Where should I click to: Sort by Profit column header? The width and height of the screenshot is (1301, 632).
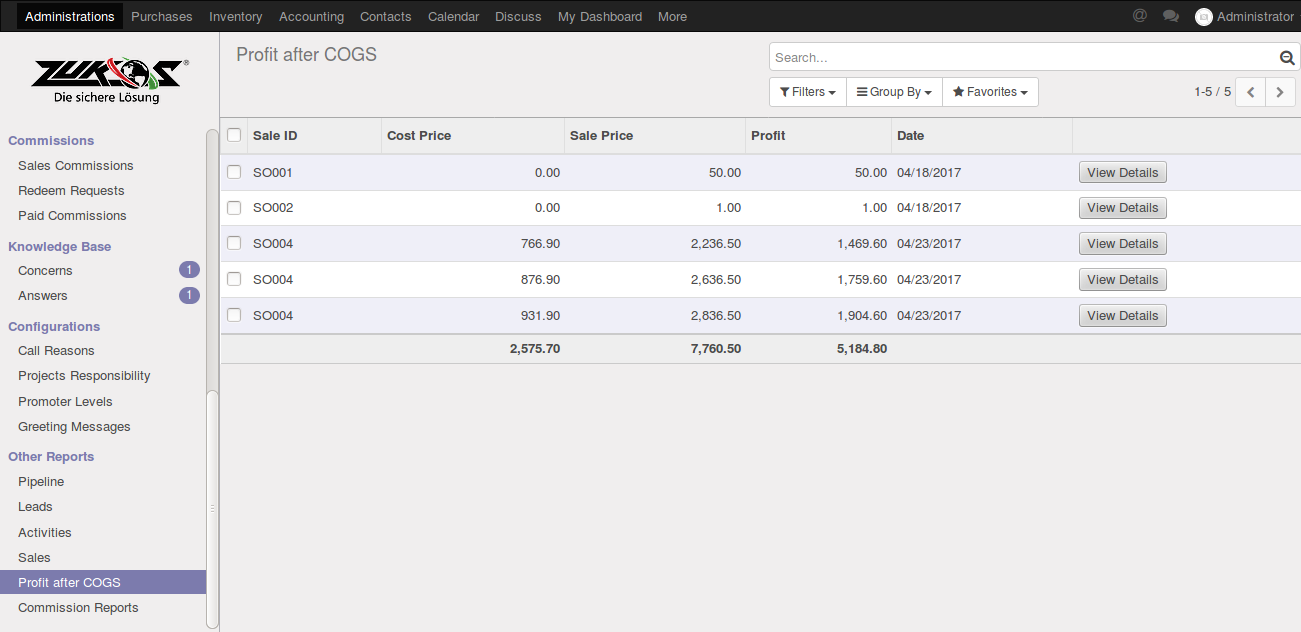click(x=819, y=135)
